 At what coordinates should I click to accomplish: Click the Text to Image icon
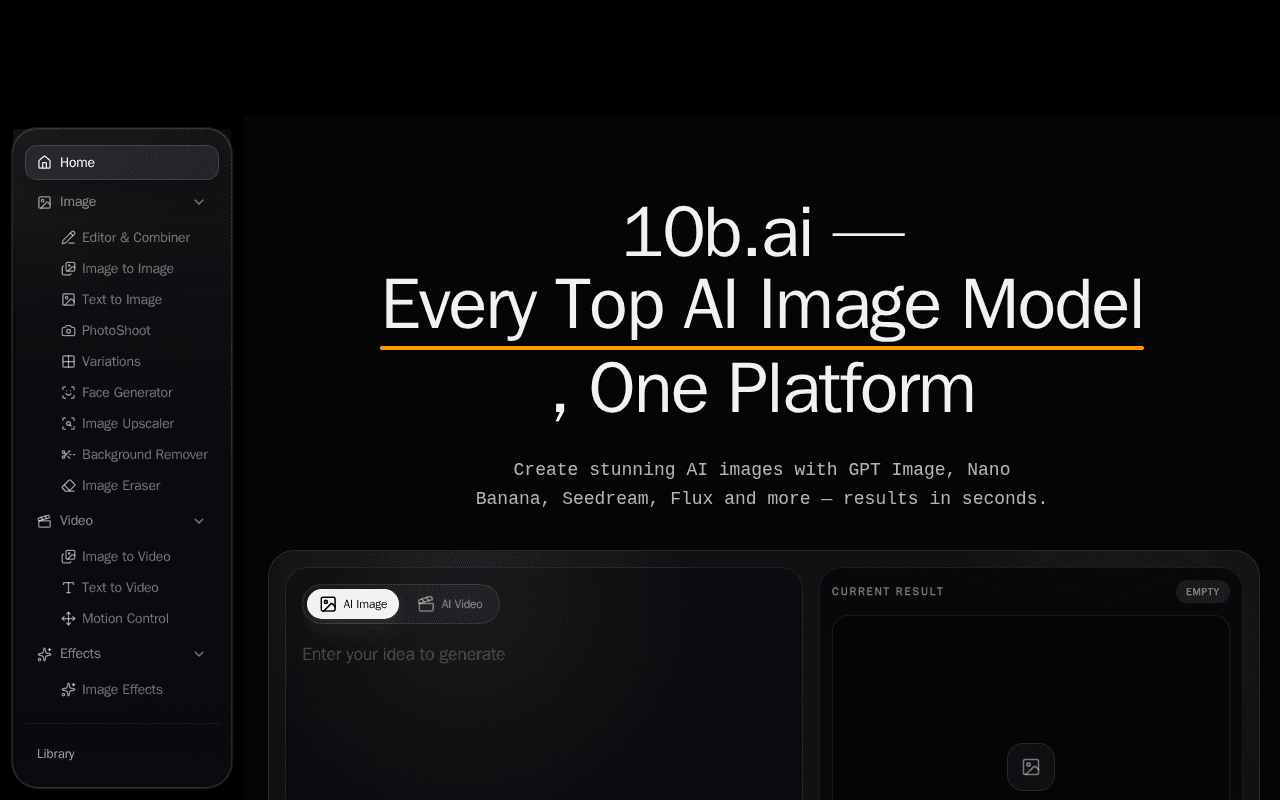pos(68,300)
